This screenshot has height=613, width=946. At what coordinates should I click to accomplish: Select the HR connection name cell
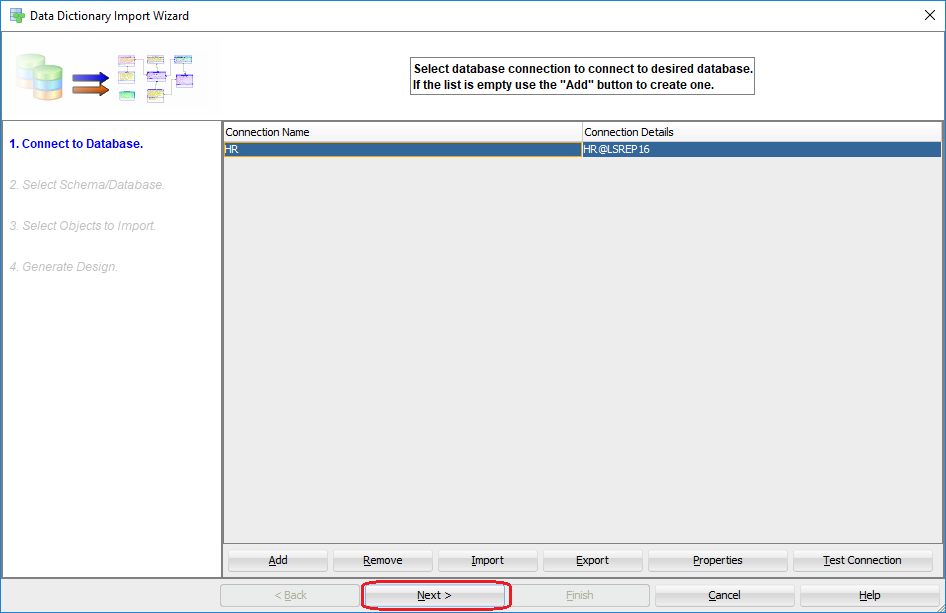click(x=402, y=150)
